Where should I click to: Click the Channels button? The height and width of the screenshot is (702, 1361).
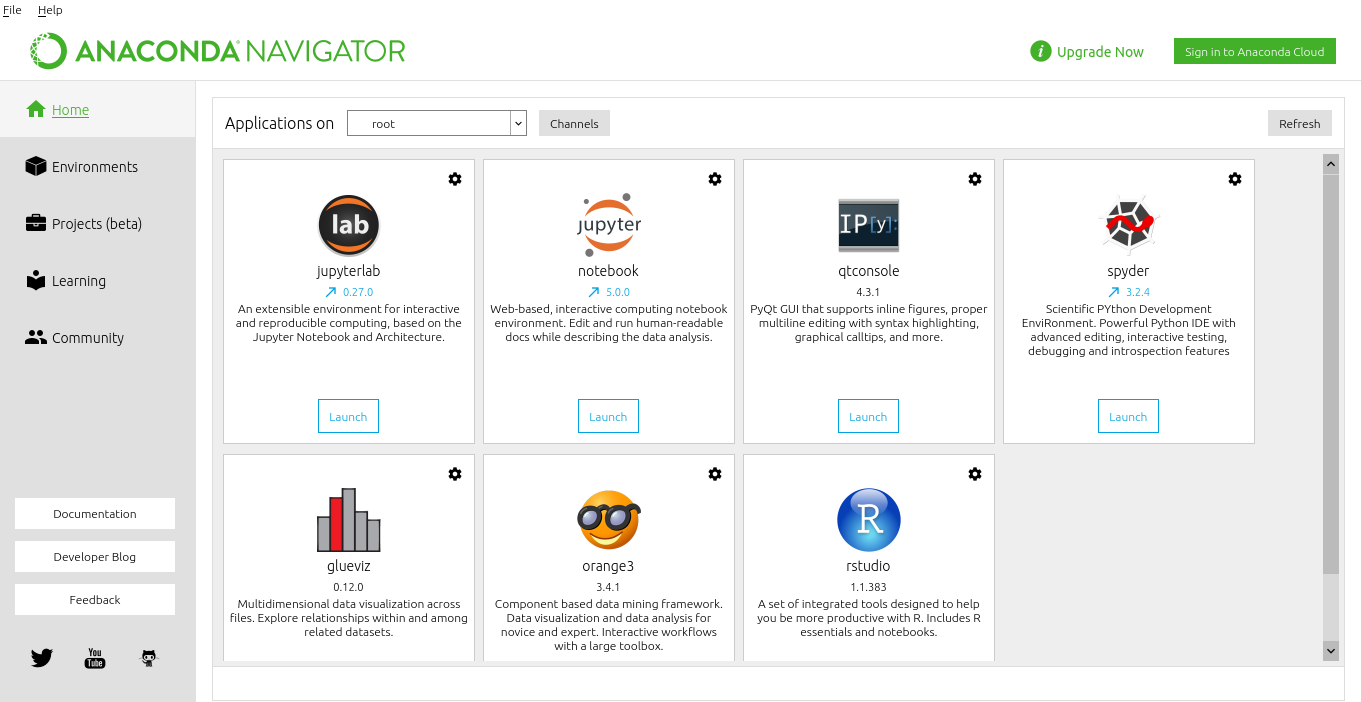click(574, 123)
